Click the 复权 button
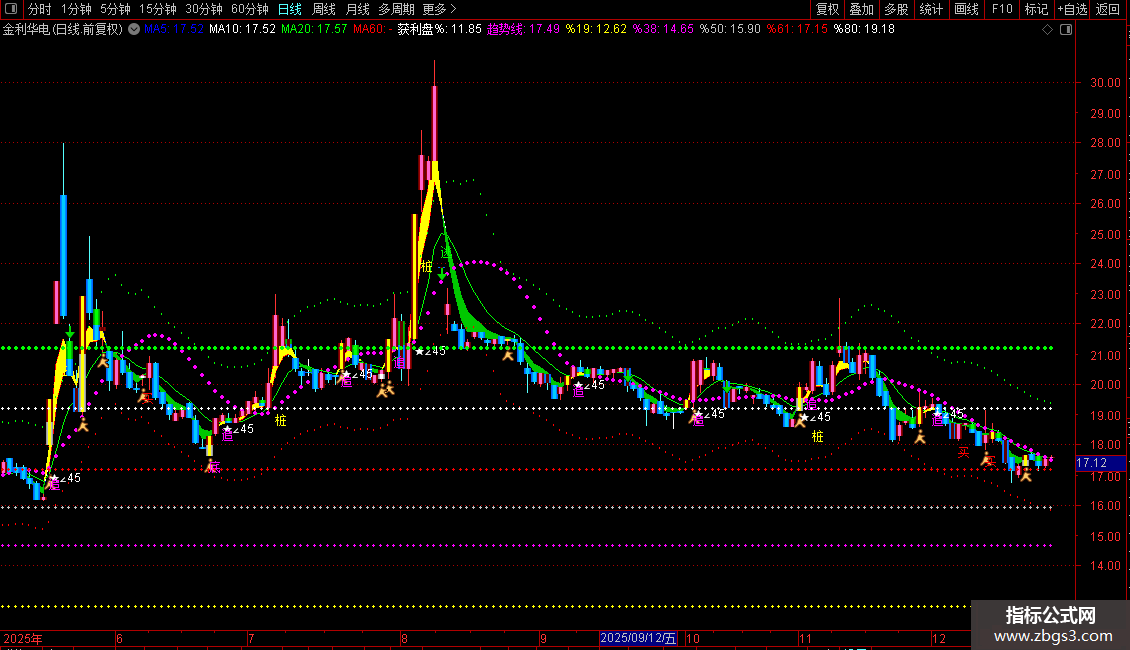The height and width of the screenshot is (650, 1130). click(827, 9)
